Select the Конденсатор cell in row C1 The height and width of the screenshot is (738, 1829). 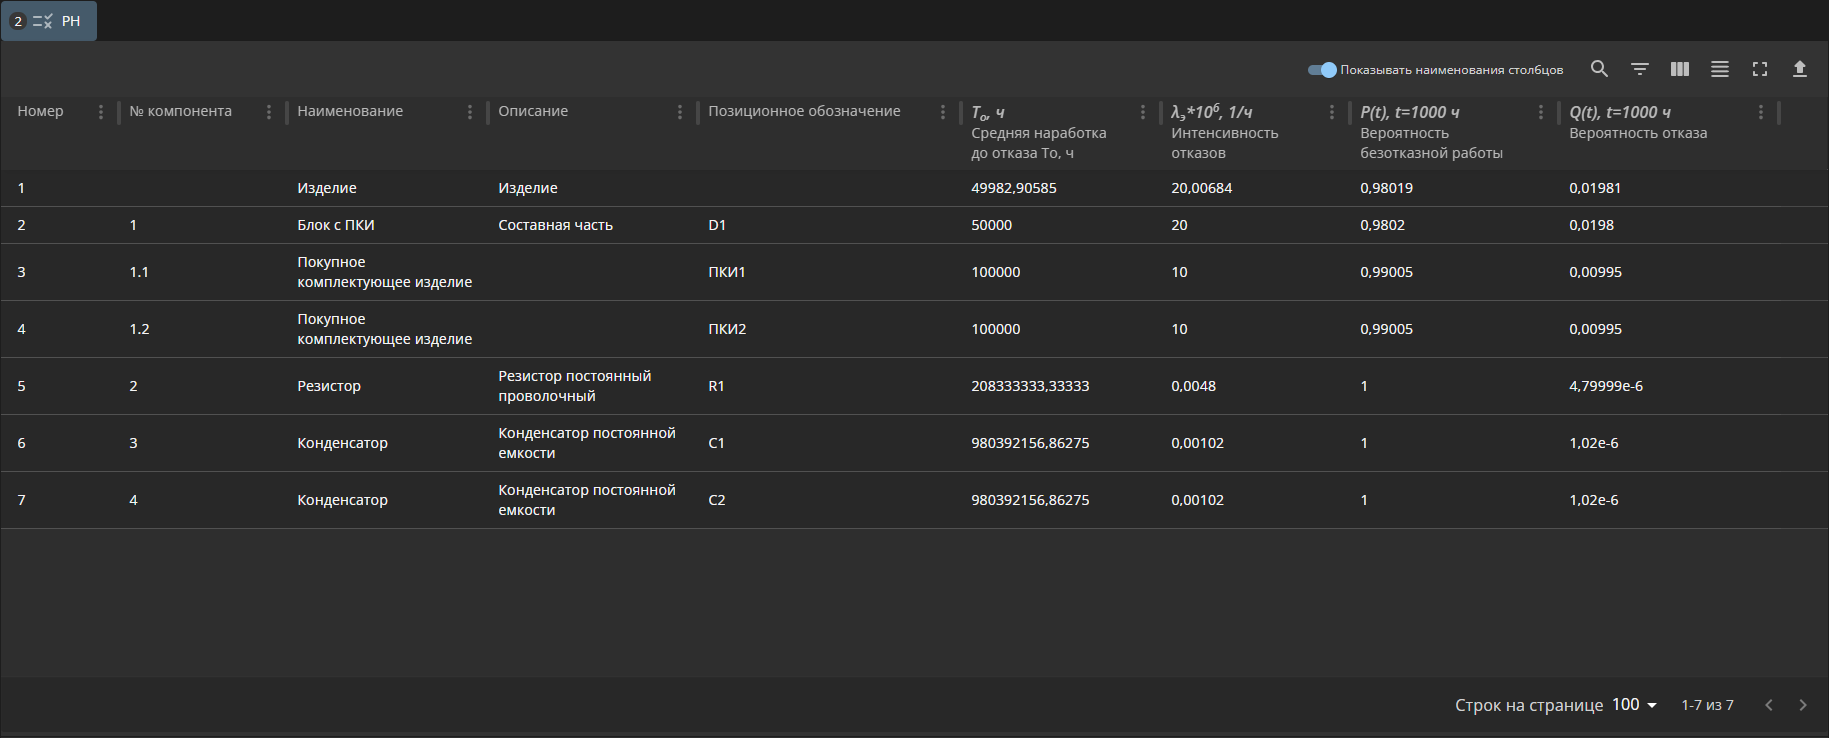point(342,443)
